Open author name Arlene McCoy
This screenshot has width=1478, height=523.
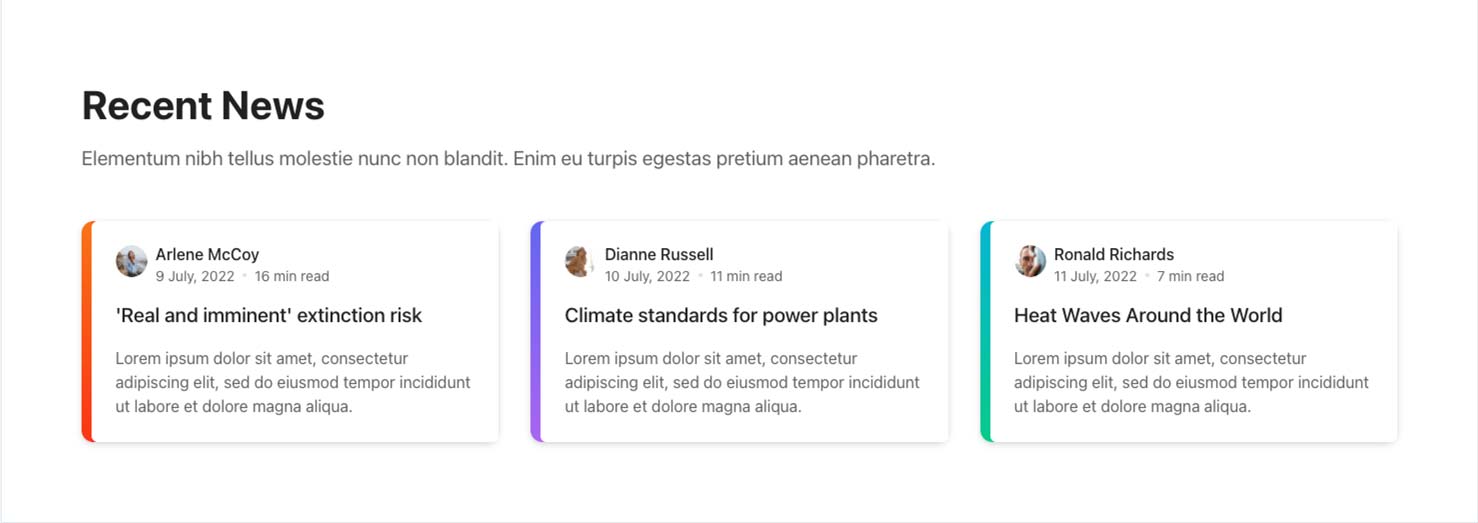coord(207,254)
